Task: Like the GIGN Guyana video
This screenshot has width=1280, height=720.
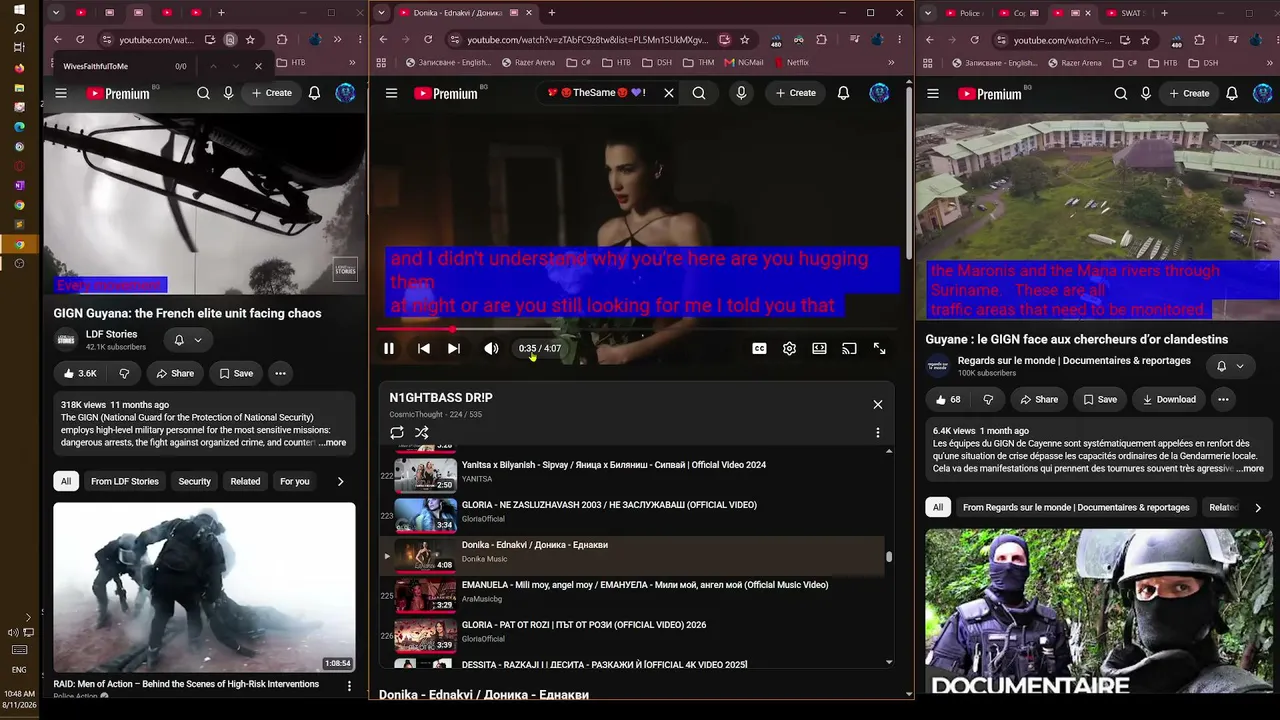Action: coord(79,374)
